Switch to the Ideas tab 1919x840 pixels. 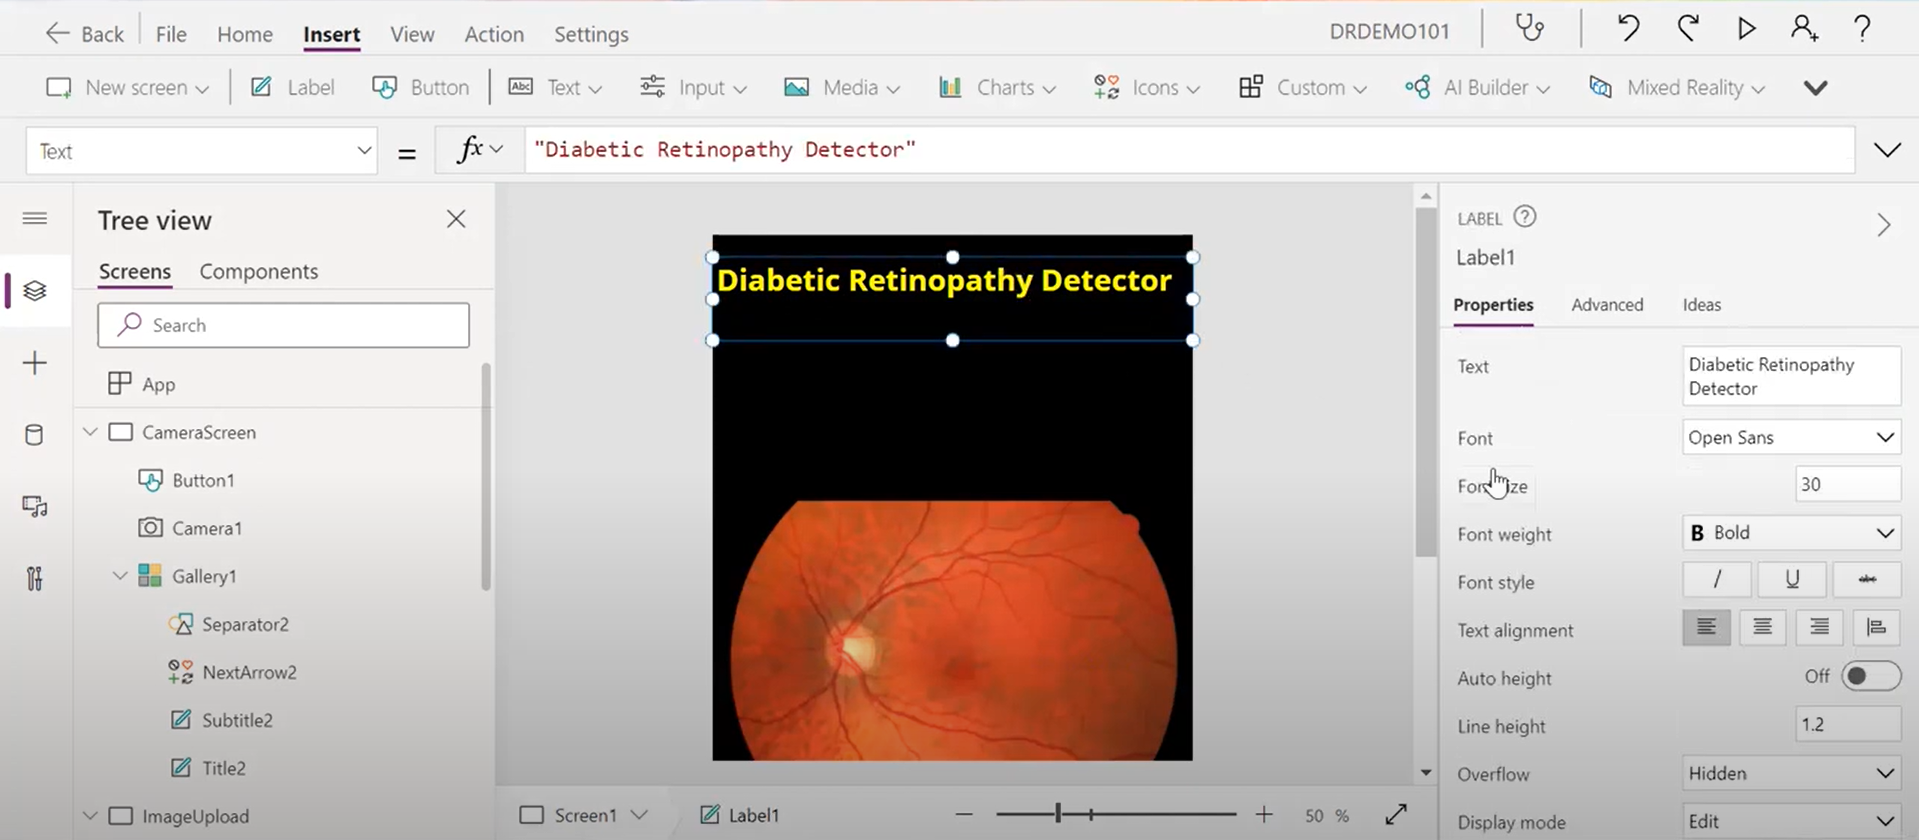tap(1702, 305)
